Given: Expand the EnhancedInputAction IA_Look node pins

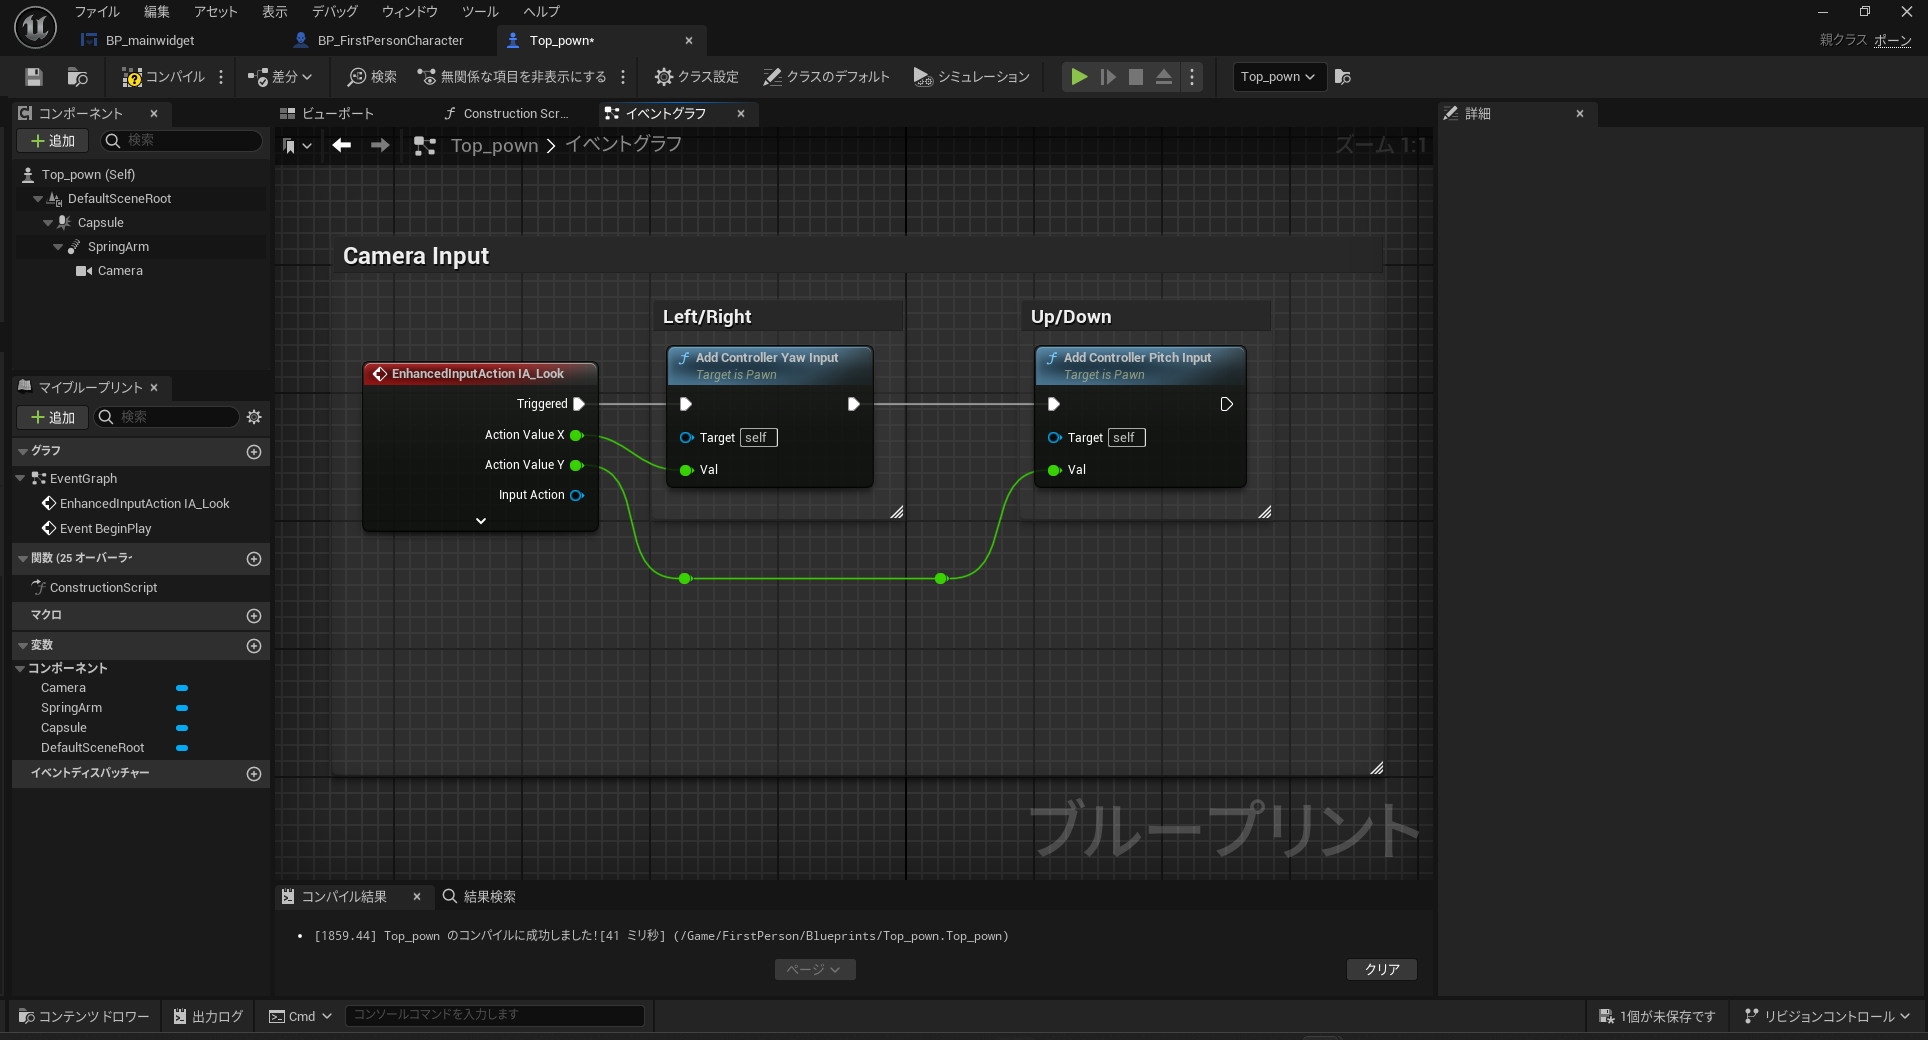Looking at the screenshot, I should pyautogui.click(x=481, y=521).
